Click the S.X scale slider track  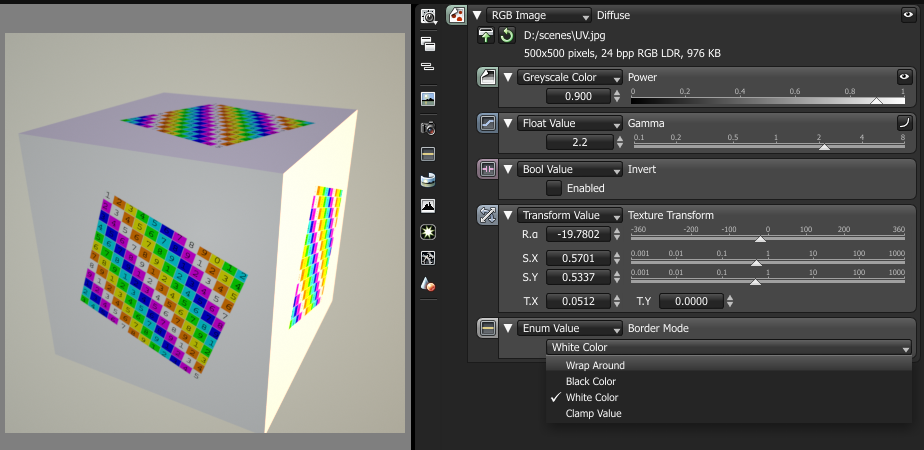click(768, 262)
